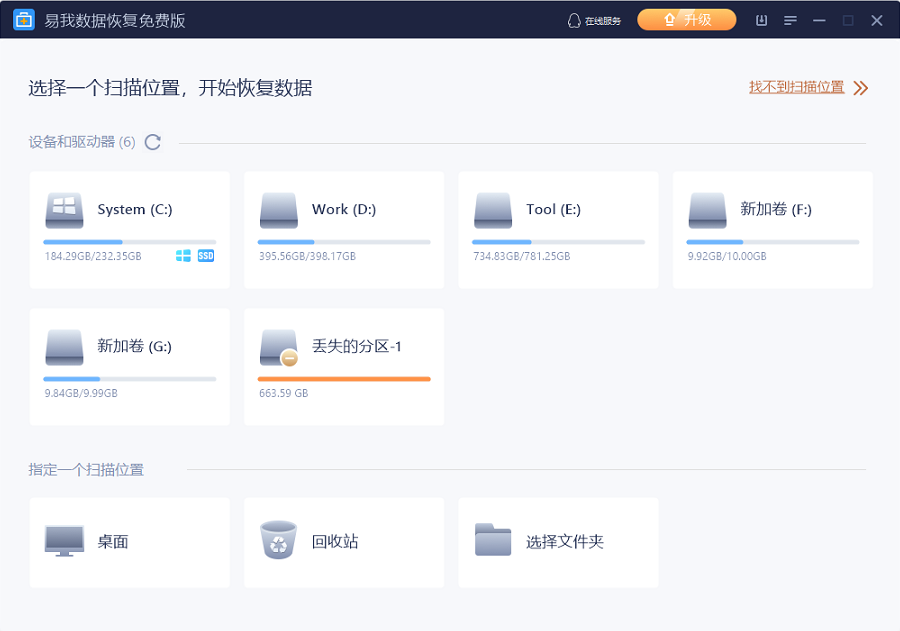Click the 桌面 desktop monitor icon
Image resolution: width=900 pixels, height=631 pixels.
pos(64,541)
